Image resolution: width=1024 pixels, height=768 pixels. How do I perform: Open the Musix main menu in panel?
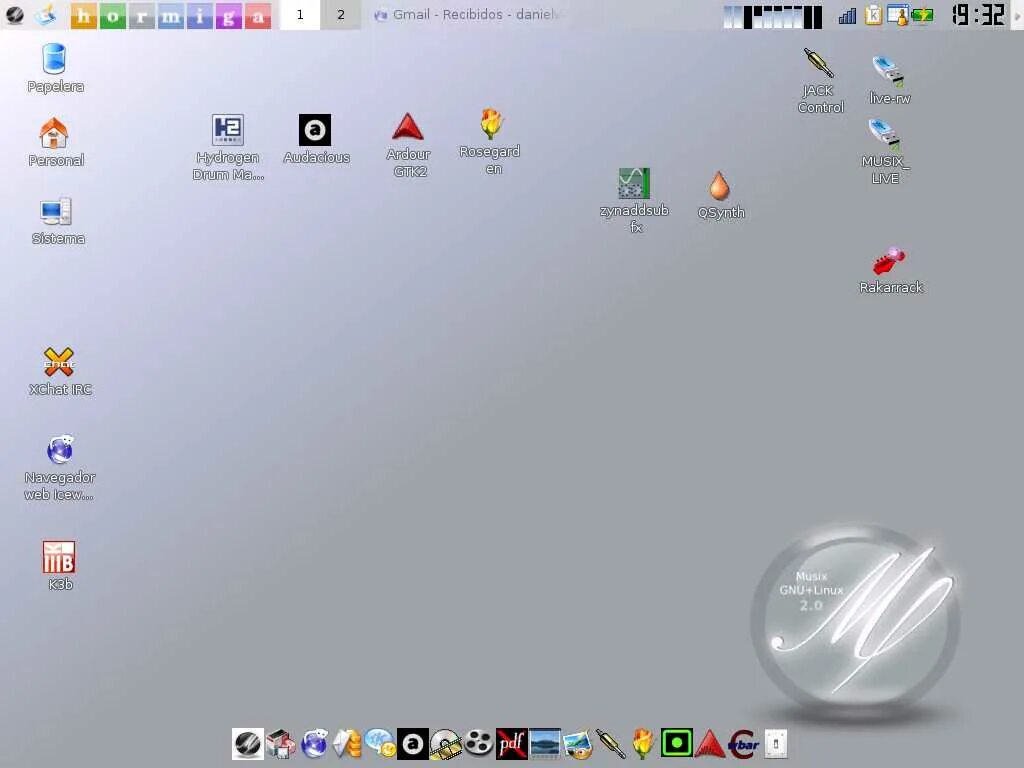pos(15,14)
